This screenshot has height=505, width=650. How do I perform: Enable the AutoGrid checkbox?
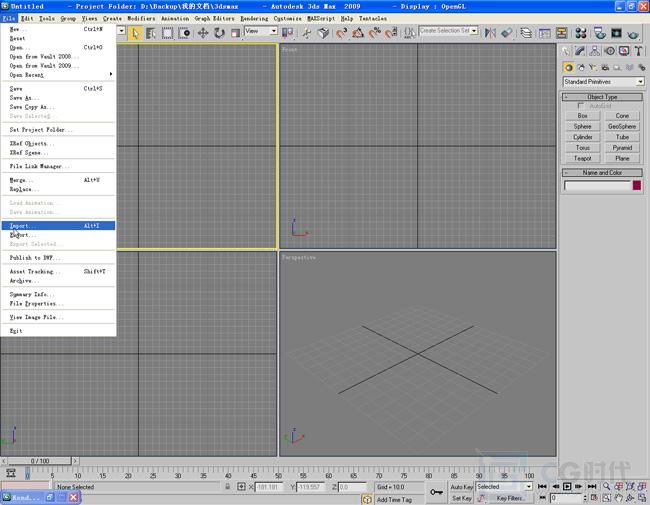pyautogui.click(x=581, y=106)
